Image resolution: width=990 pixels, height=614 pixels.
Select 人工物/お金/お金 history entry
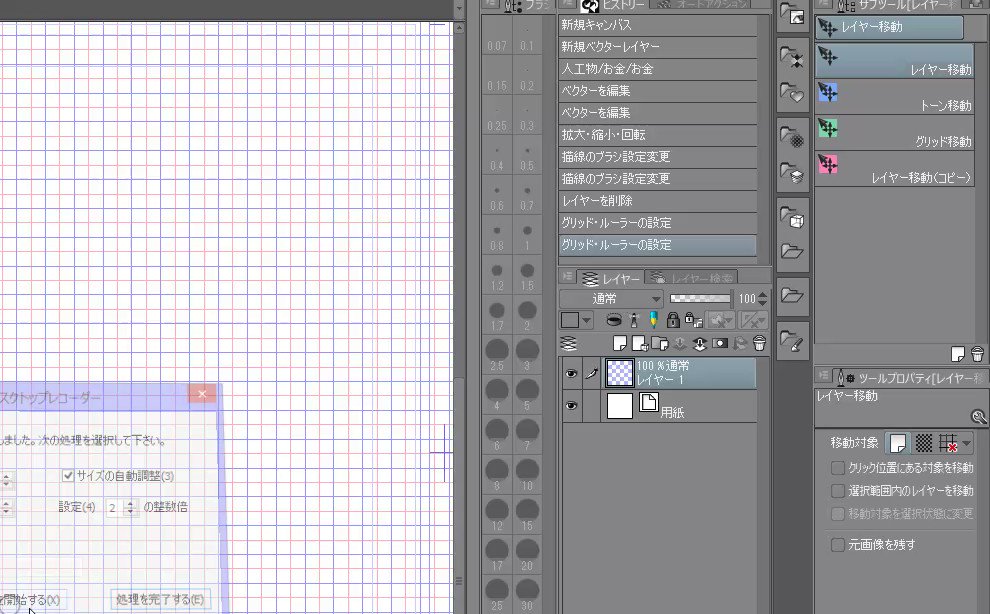[657, 69]
